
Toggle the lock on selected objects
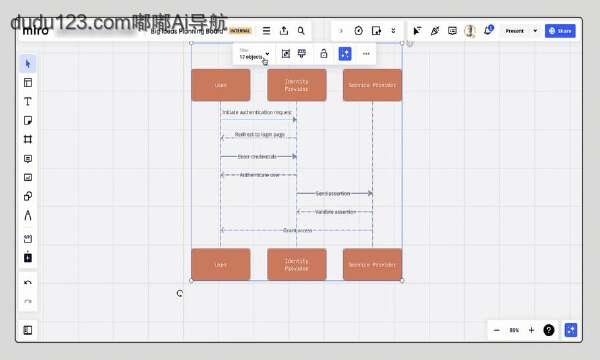[x=323, y=54]
